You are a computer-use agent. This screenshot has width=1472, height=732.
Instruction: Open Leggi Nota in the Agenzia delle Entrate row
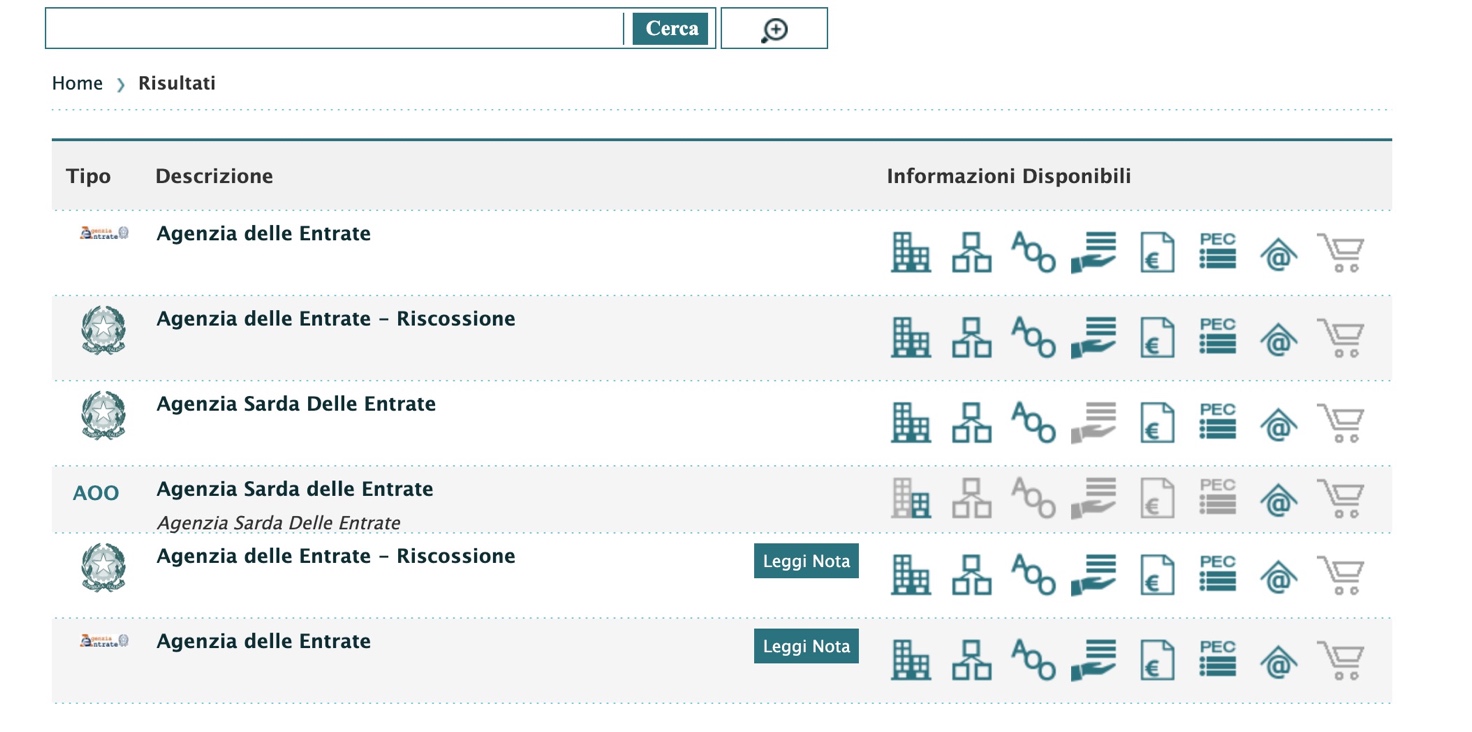806,646
